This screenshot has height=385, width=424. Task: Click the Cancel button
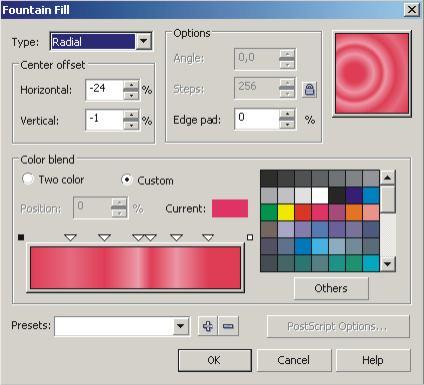pos(294,360)
